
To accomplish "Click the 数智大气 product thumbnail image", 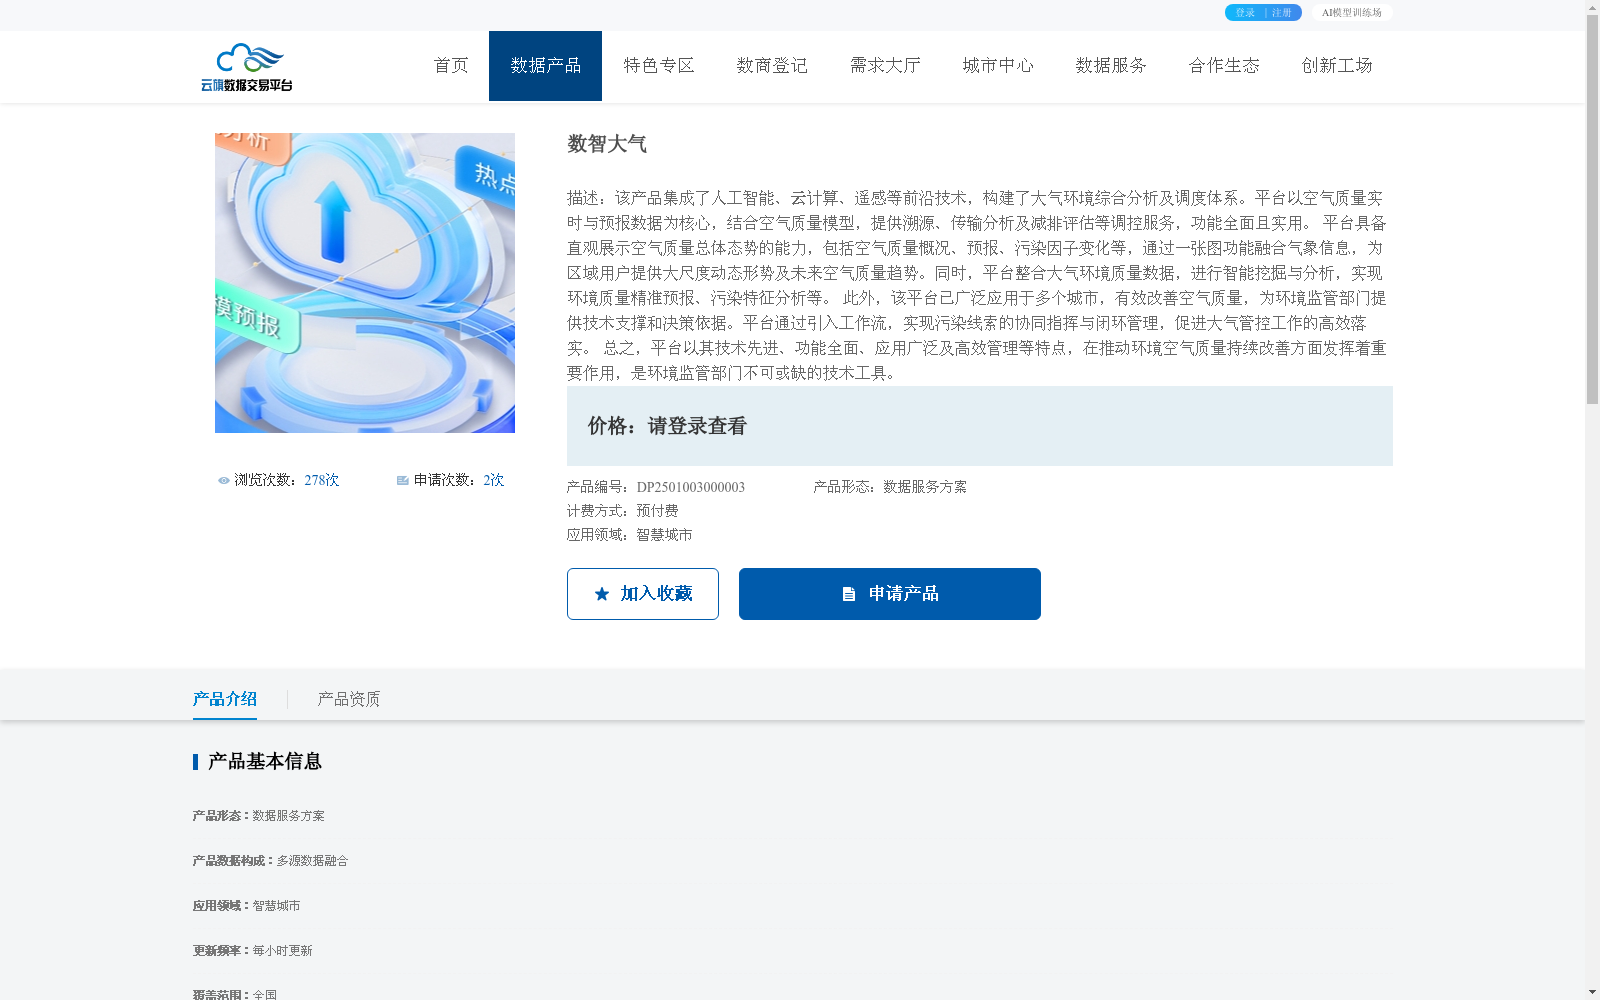I will point(365,283).
